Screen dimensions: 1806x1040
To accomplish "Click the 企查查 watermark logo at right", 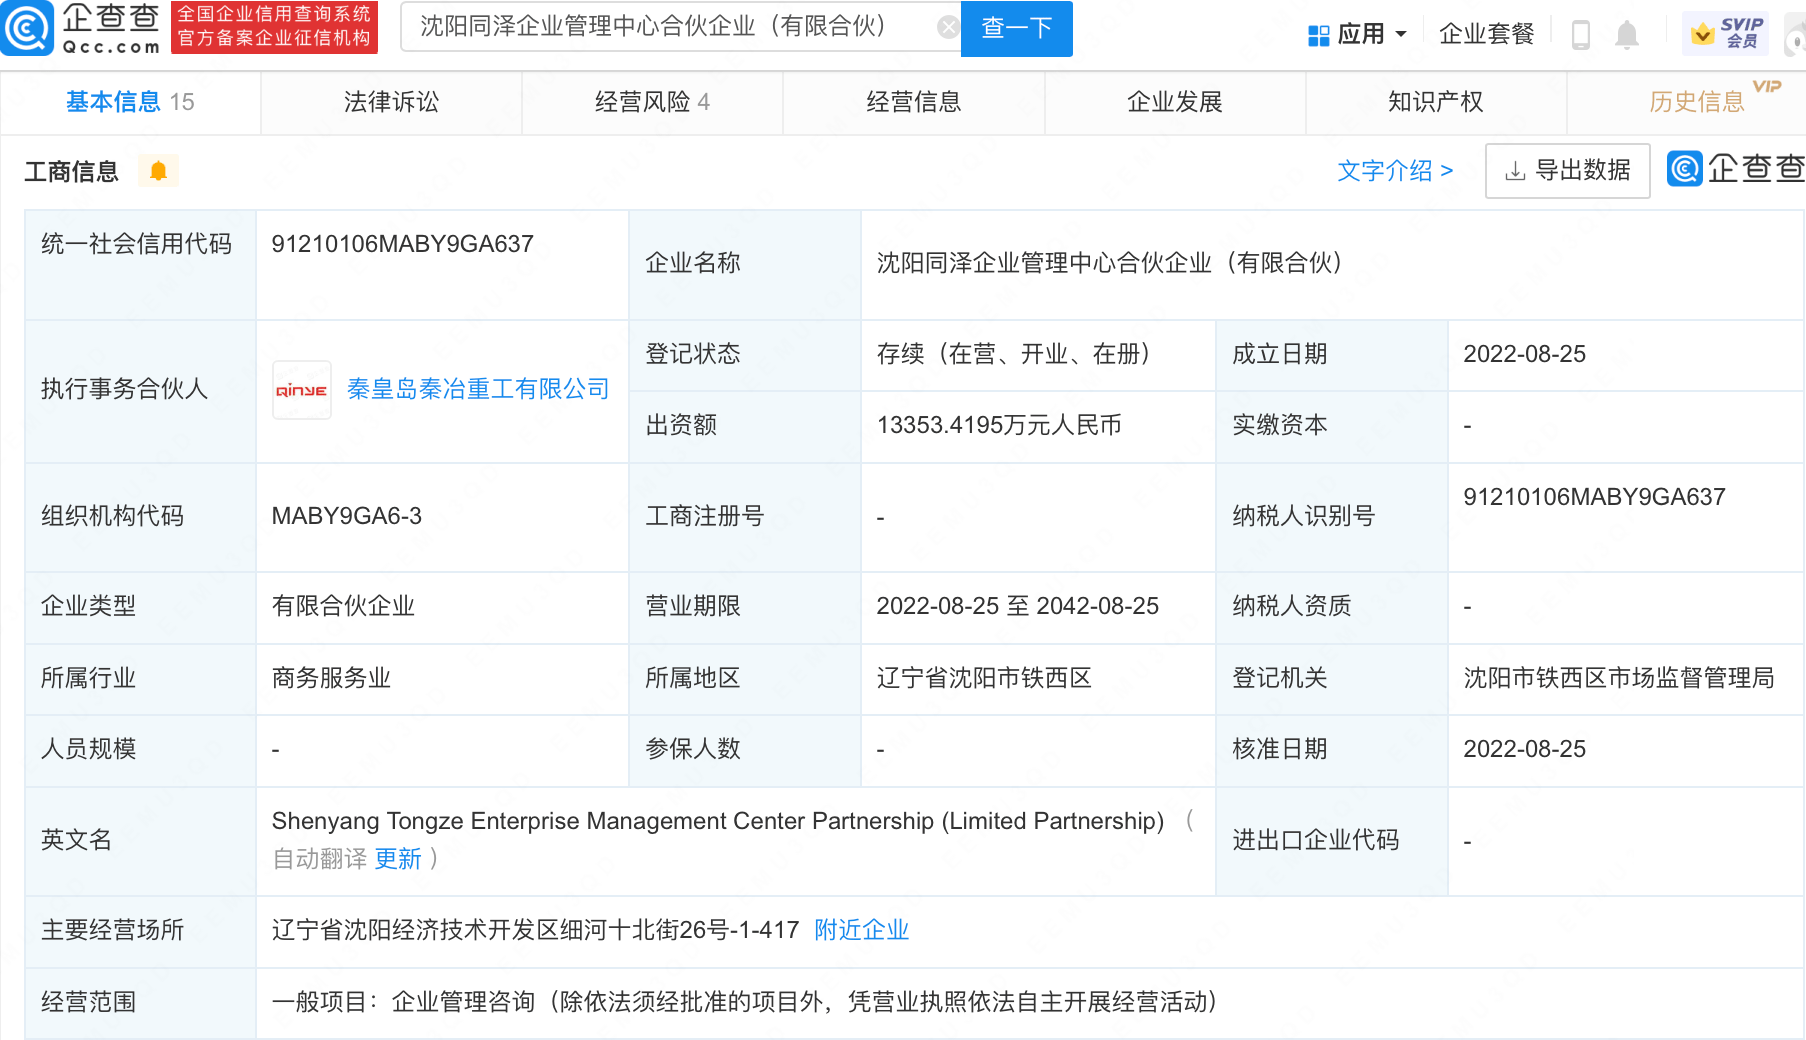I will point(1736,169).
